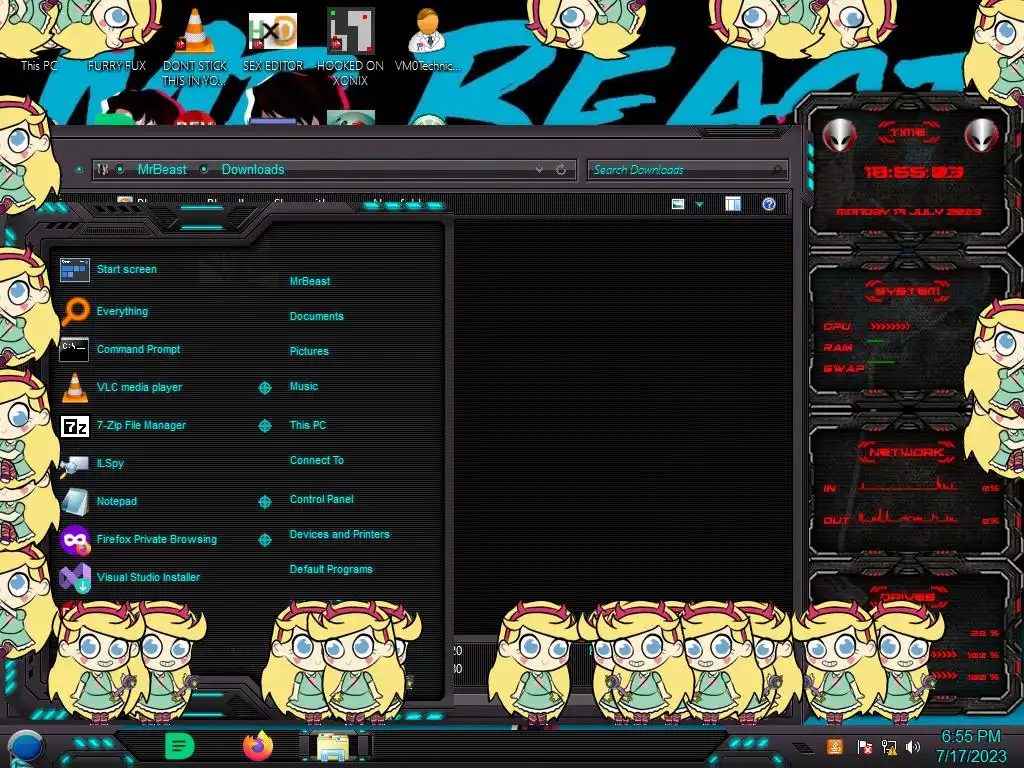Toggle the Explorer preview pane icon
The width and height of the screenshot is (1024, 768).
[x=733, y=204]
